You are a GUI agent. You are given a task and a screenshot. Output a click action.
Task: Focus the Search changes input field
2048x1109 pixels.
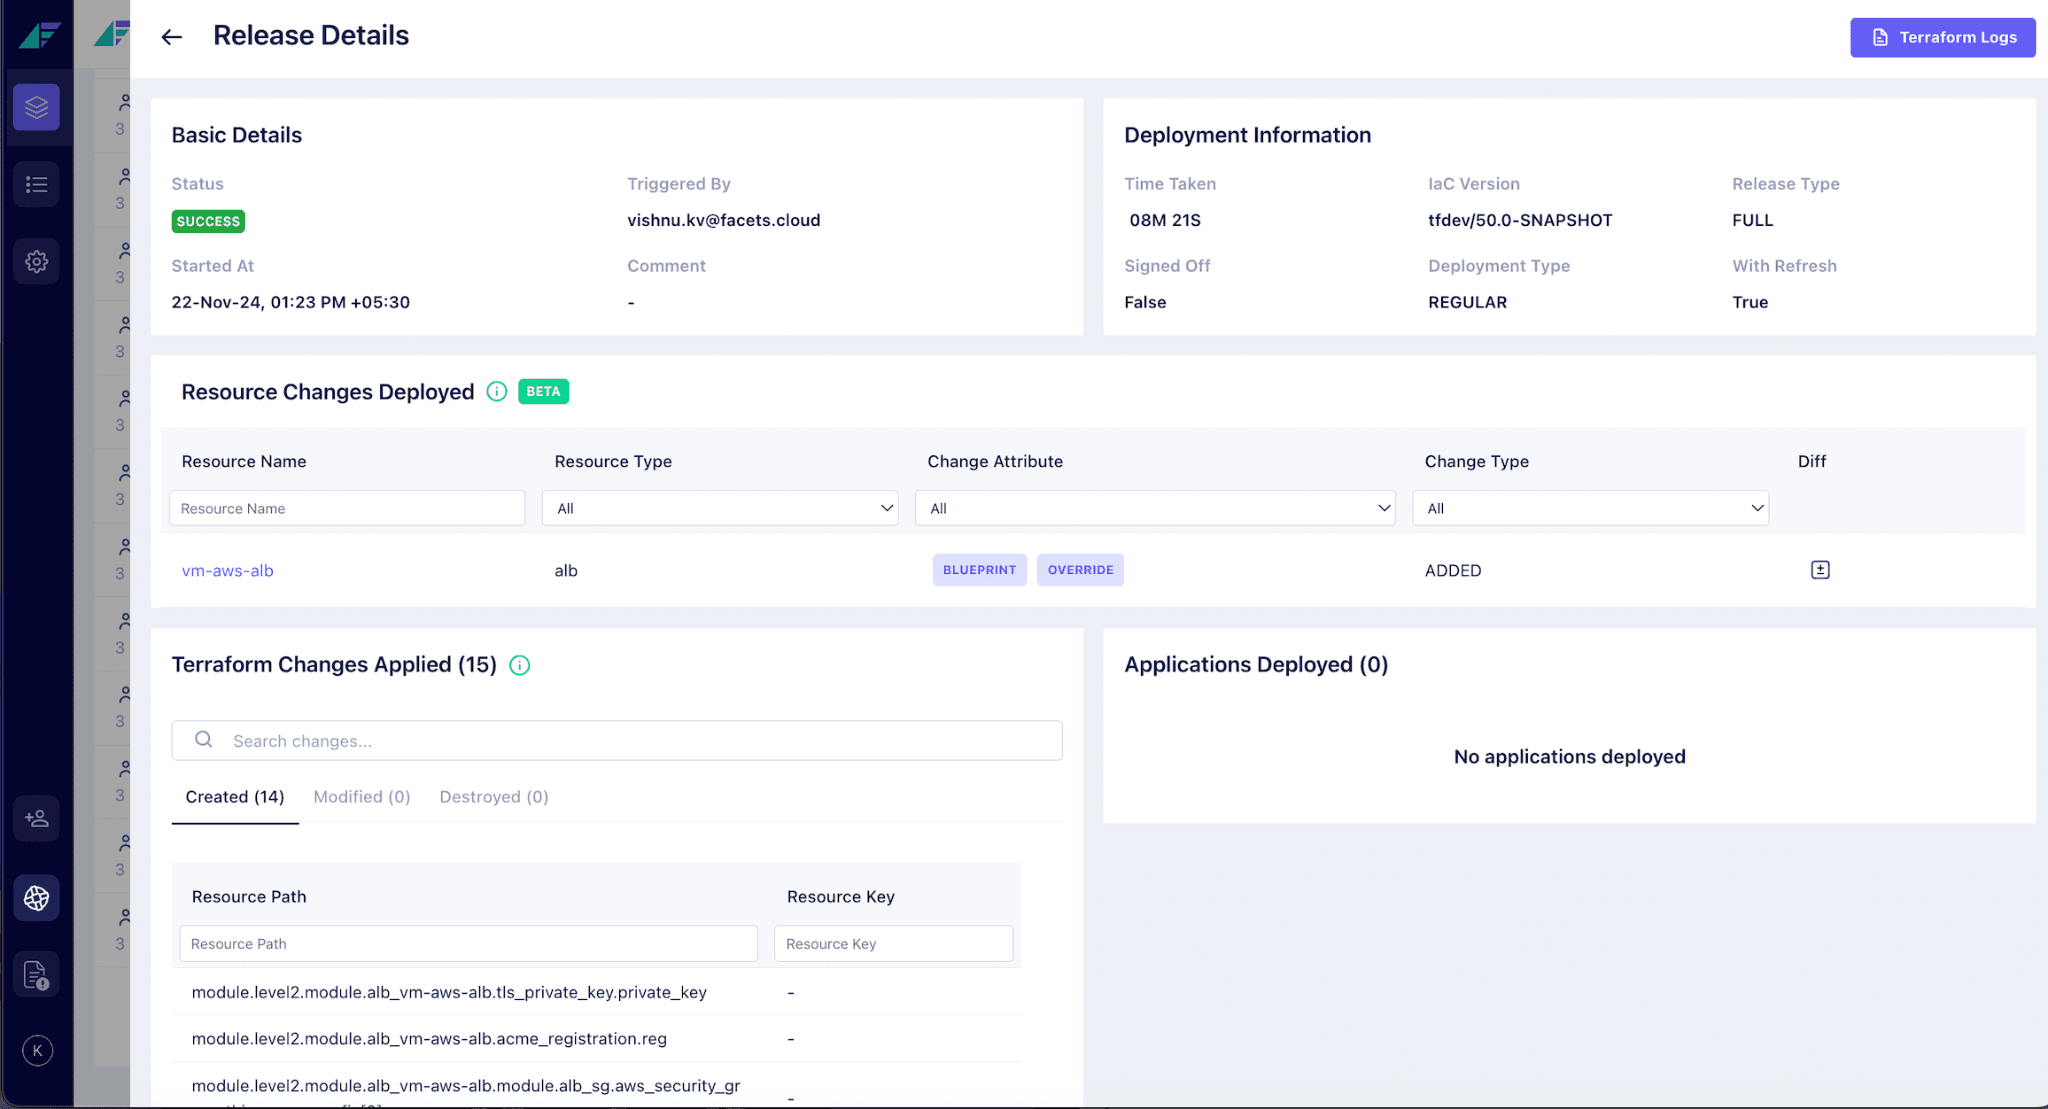pos(640,741)
